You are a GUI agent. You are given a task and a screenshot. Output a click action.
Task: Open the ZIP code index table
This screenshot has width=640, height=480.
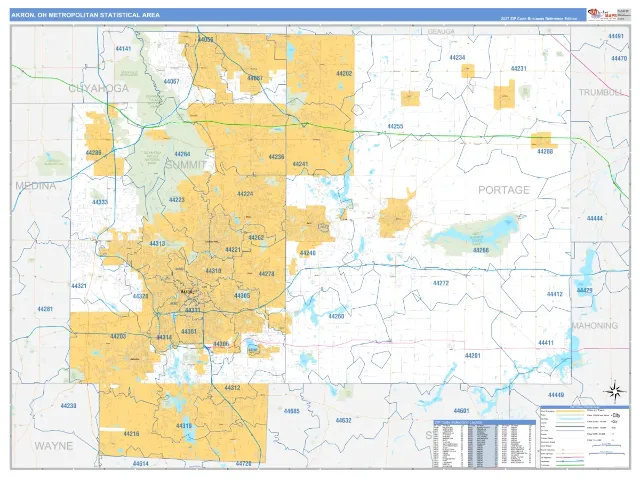[484, 444]
